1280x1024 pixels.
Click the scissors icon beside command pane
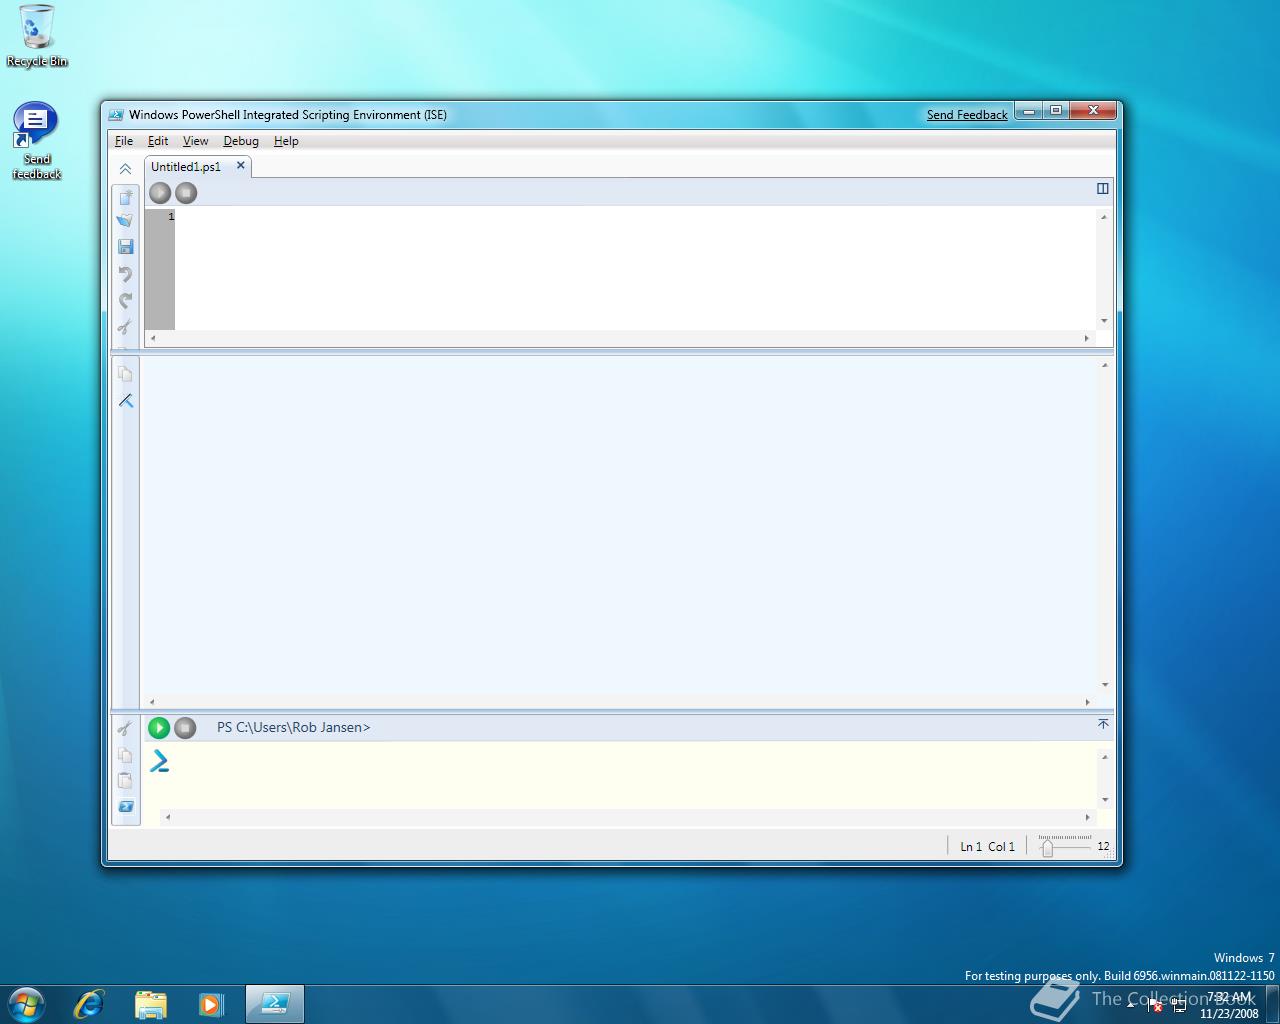coord(125,729)
